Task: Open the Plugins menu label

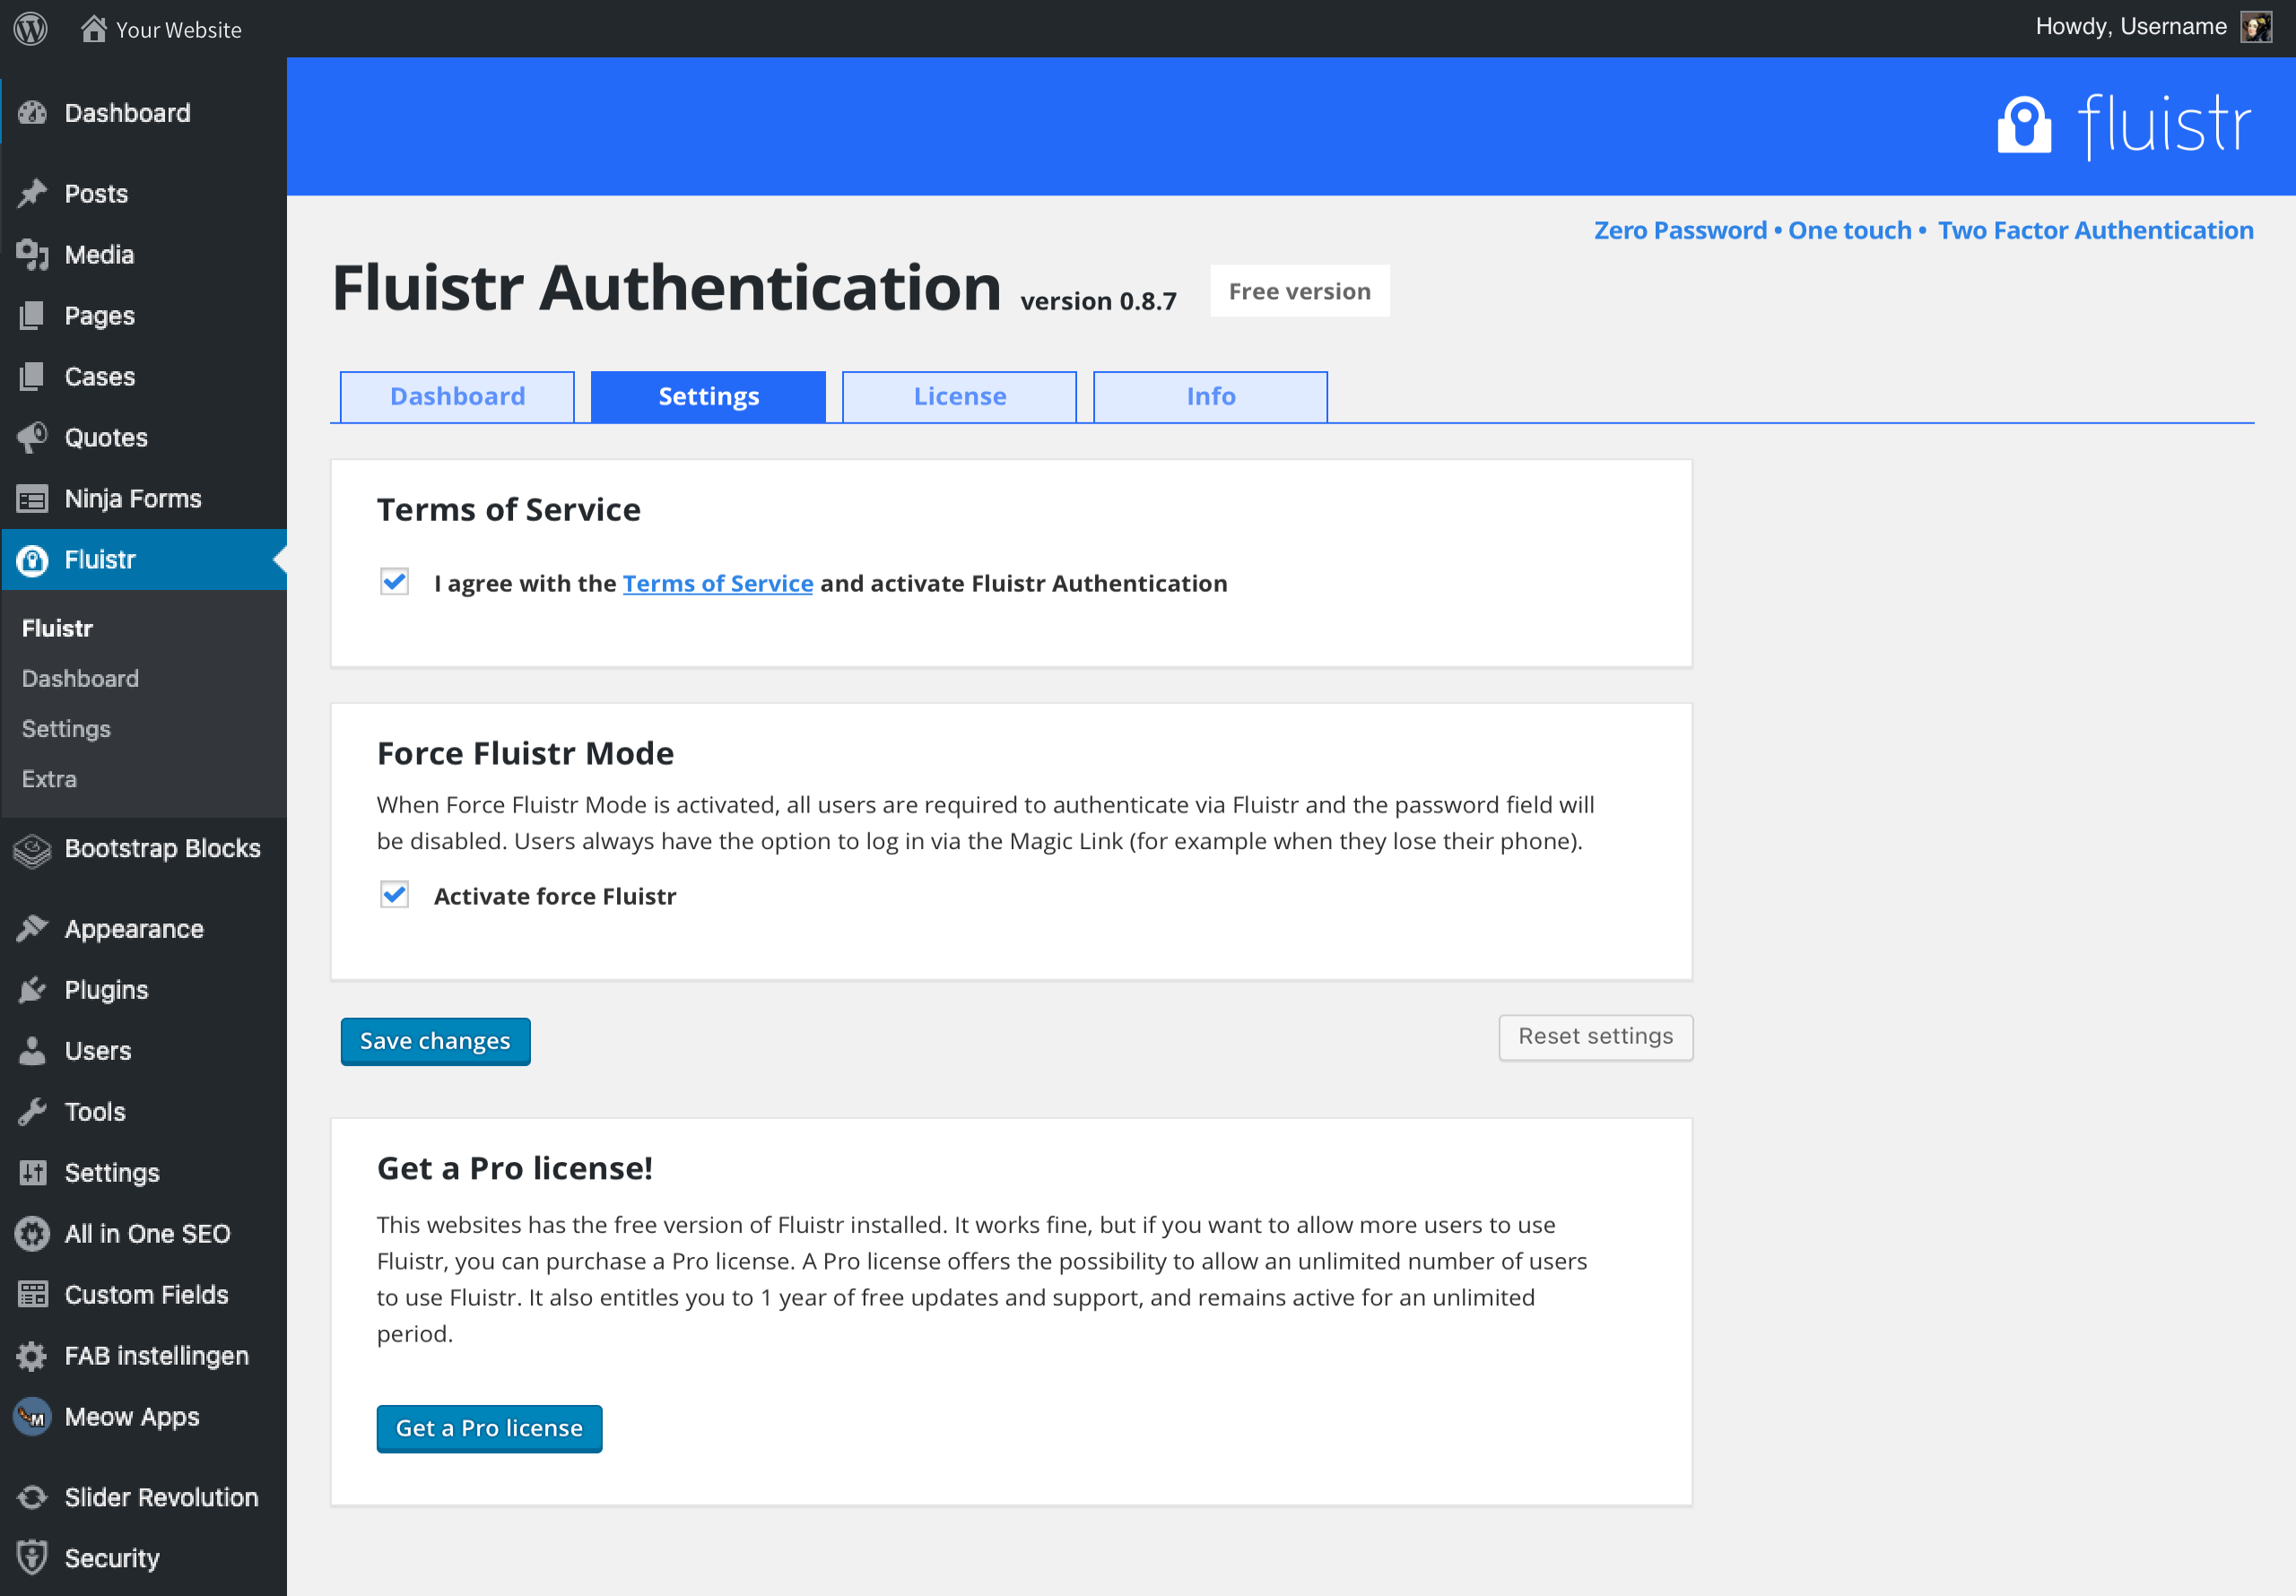Action: (106, 991)
